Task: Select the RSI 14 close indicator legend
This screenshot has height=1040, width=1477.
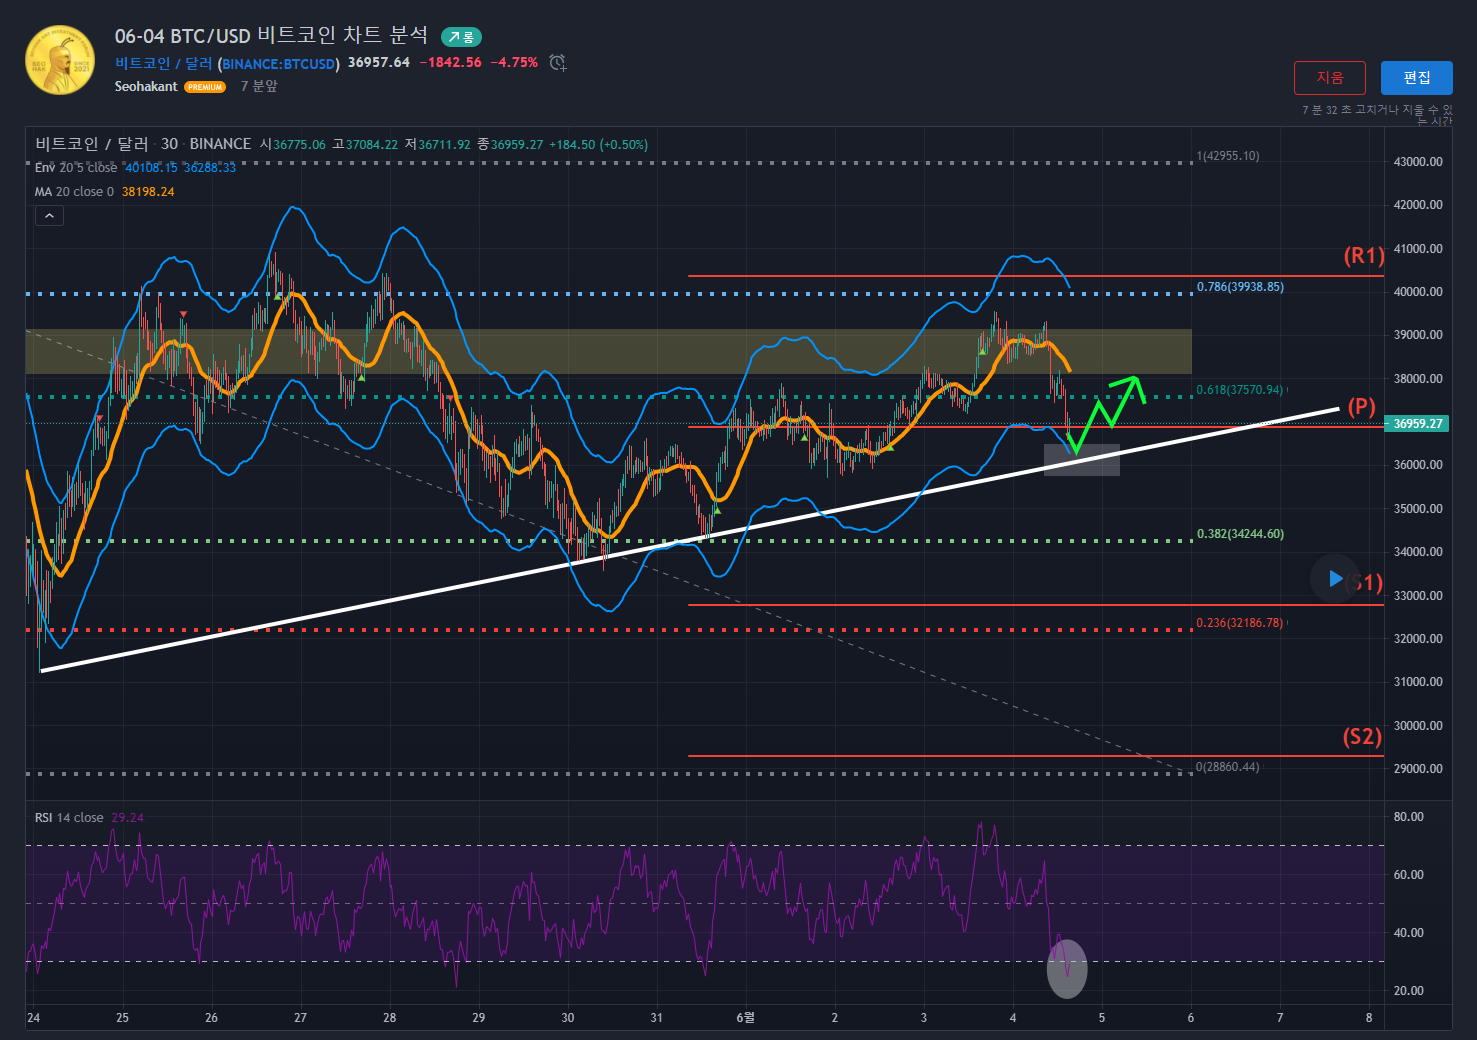Action: click(x=69, y=818)
